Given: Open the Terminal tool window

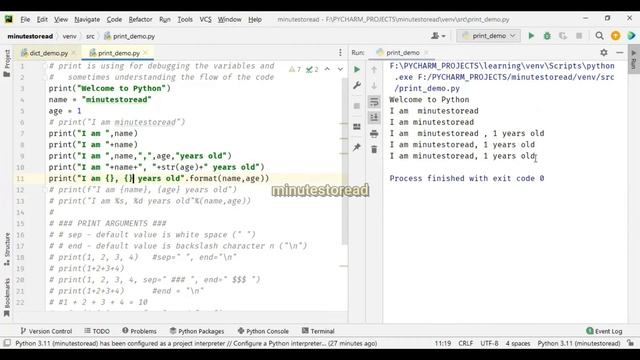Looking at the screenshot, I should tap(318, 331).
